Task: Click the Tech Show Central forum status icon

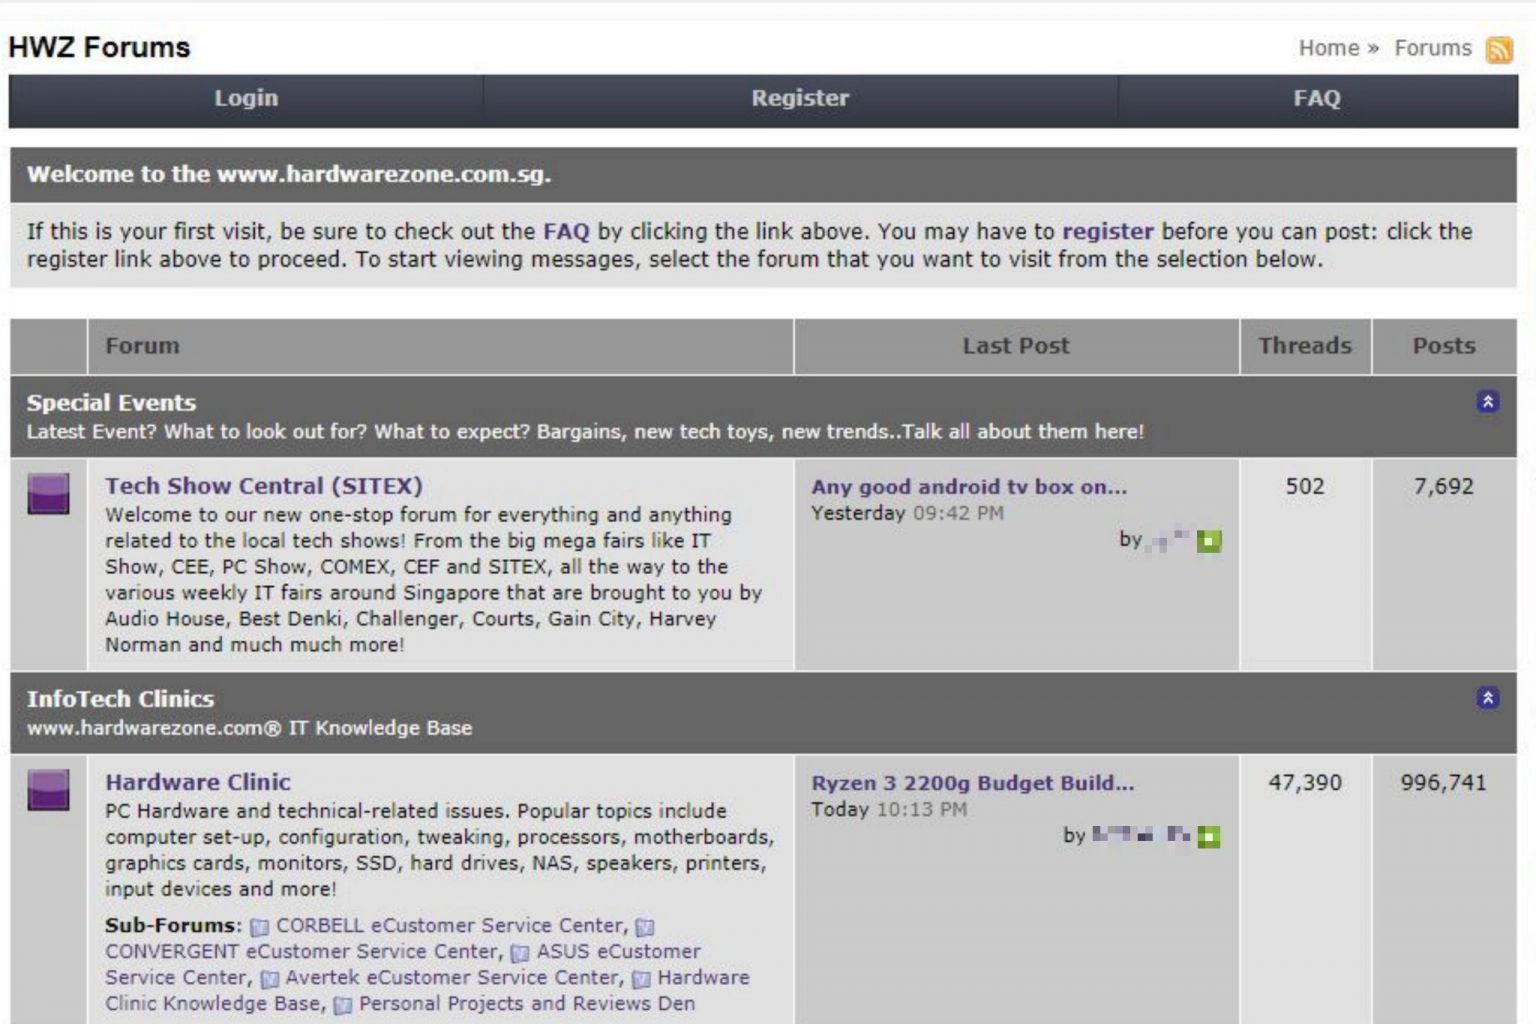Action: (48, 494)
